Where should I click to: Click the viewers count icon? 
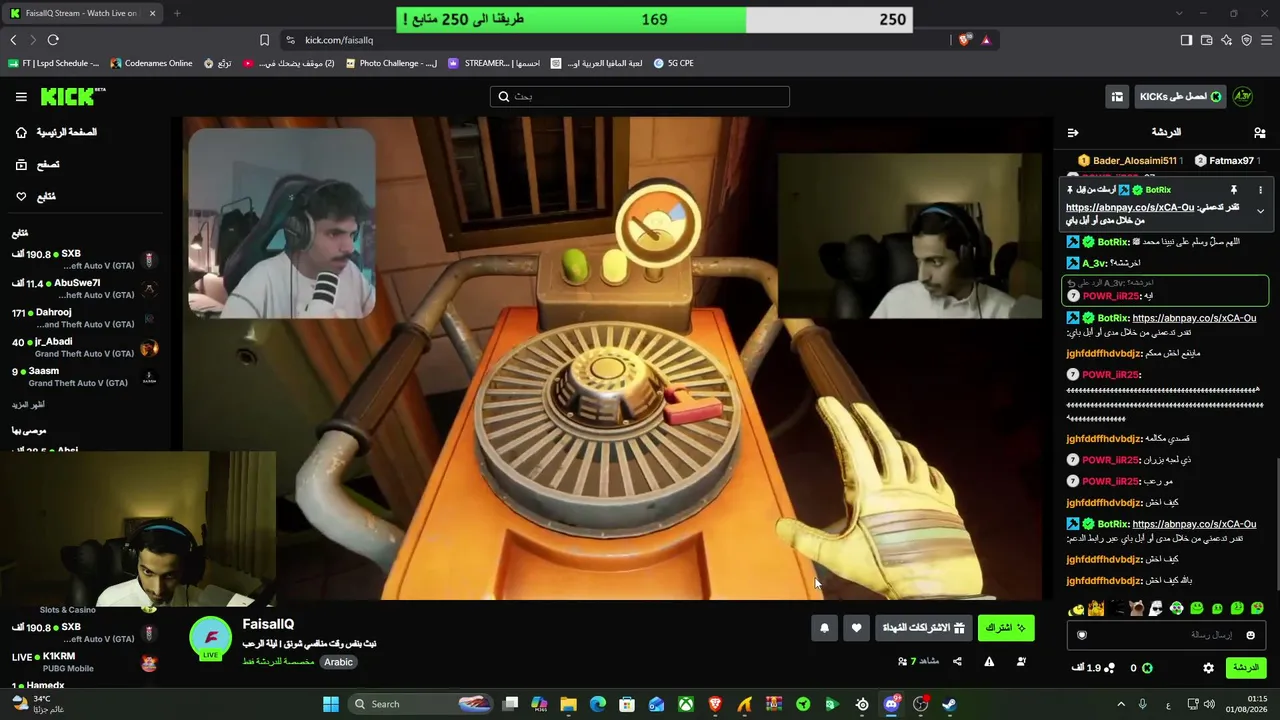click(902, 661)
